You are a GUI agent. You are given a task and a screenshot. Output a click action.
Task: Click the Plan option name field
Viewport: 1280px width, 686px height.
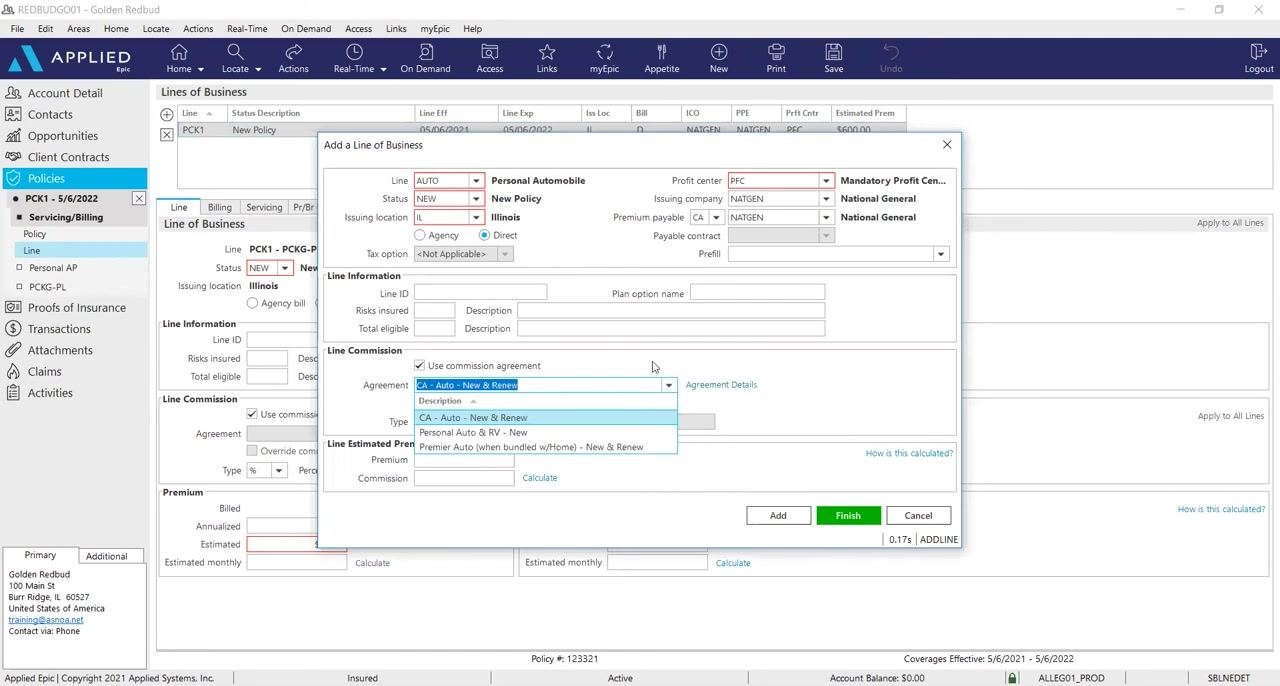pyautogui.click(x=757, y=292)
